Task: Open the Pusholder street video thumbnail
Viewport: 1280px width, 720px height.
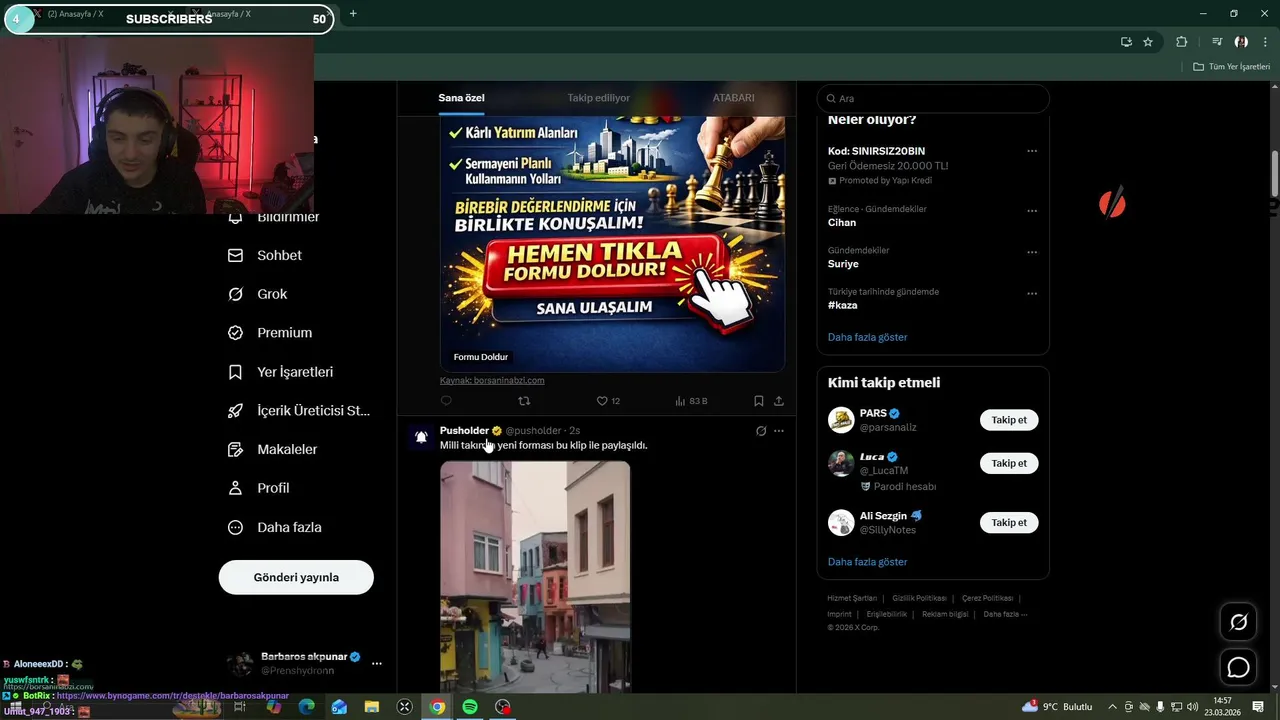Action: pyautogui.click(x=535, y=577)
